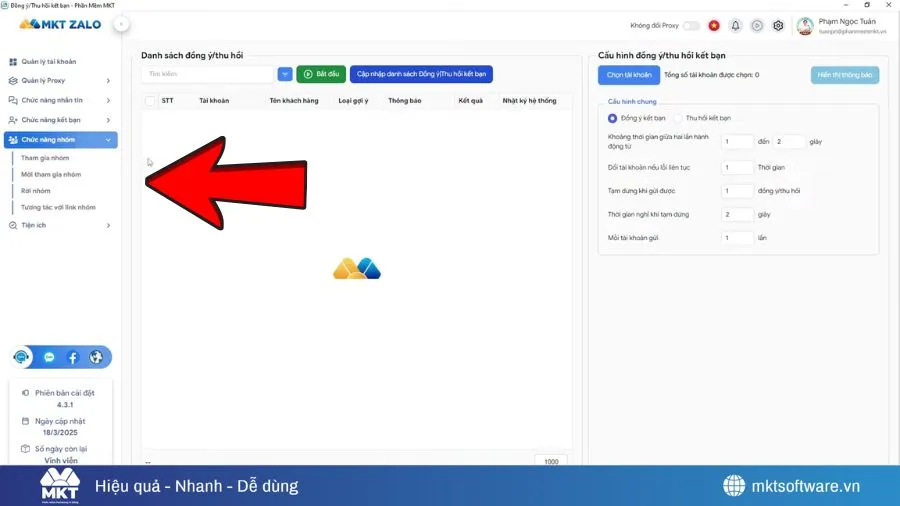Select the Đồng ý kết bạn radio
This screenshot has width=900, height=506.
[613, 118]
